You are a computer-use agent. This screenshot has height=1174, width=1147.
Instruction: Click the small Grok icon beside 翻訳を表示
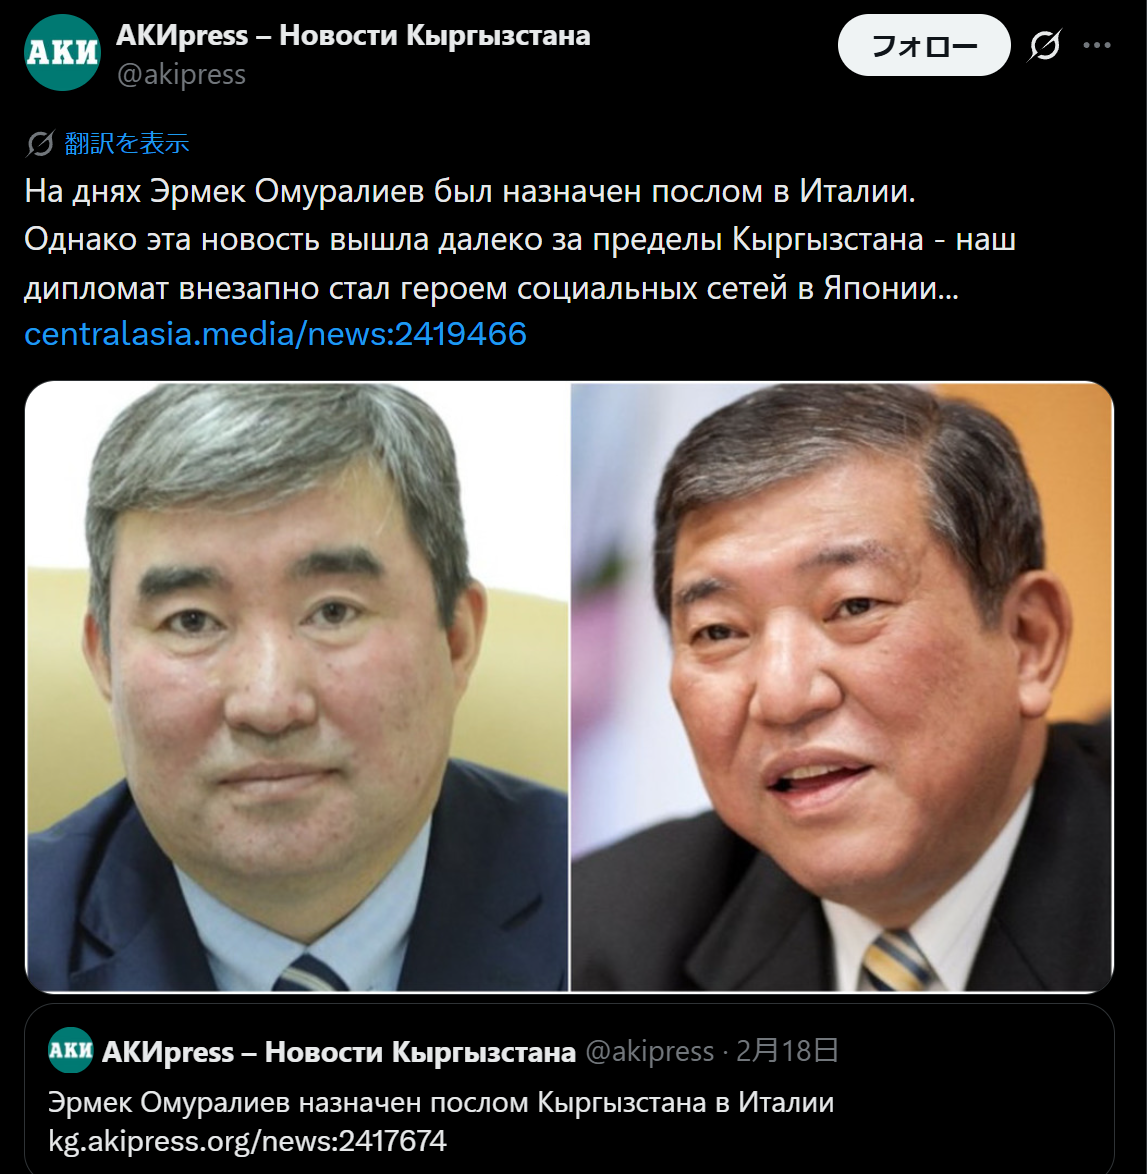[40, 143]
